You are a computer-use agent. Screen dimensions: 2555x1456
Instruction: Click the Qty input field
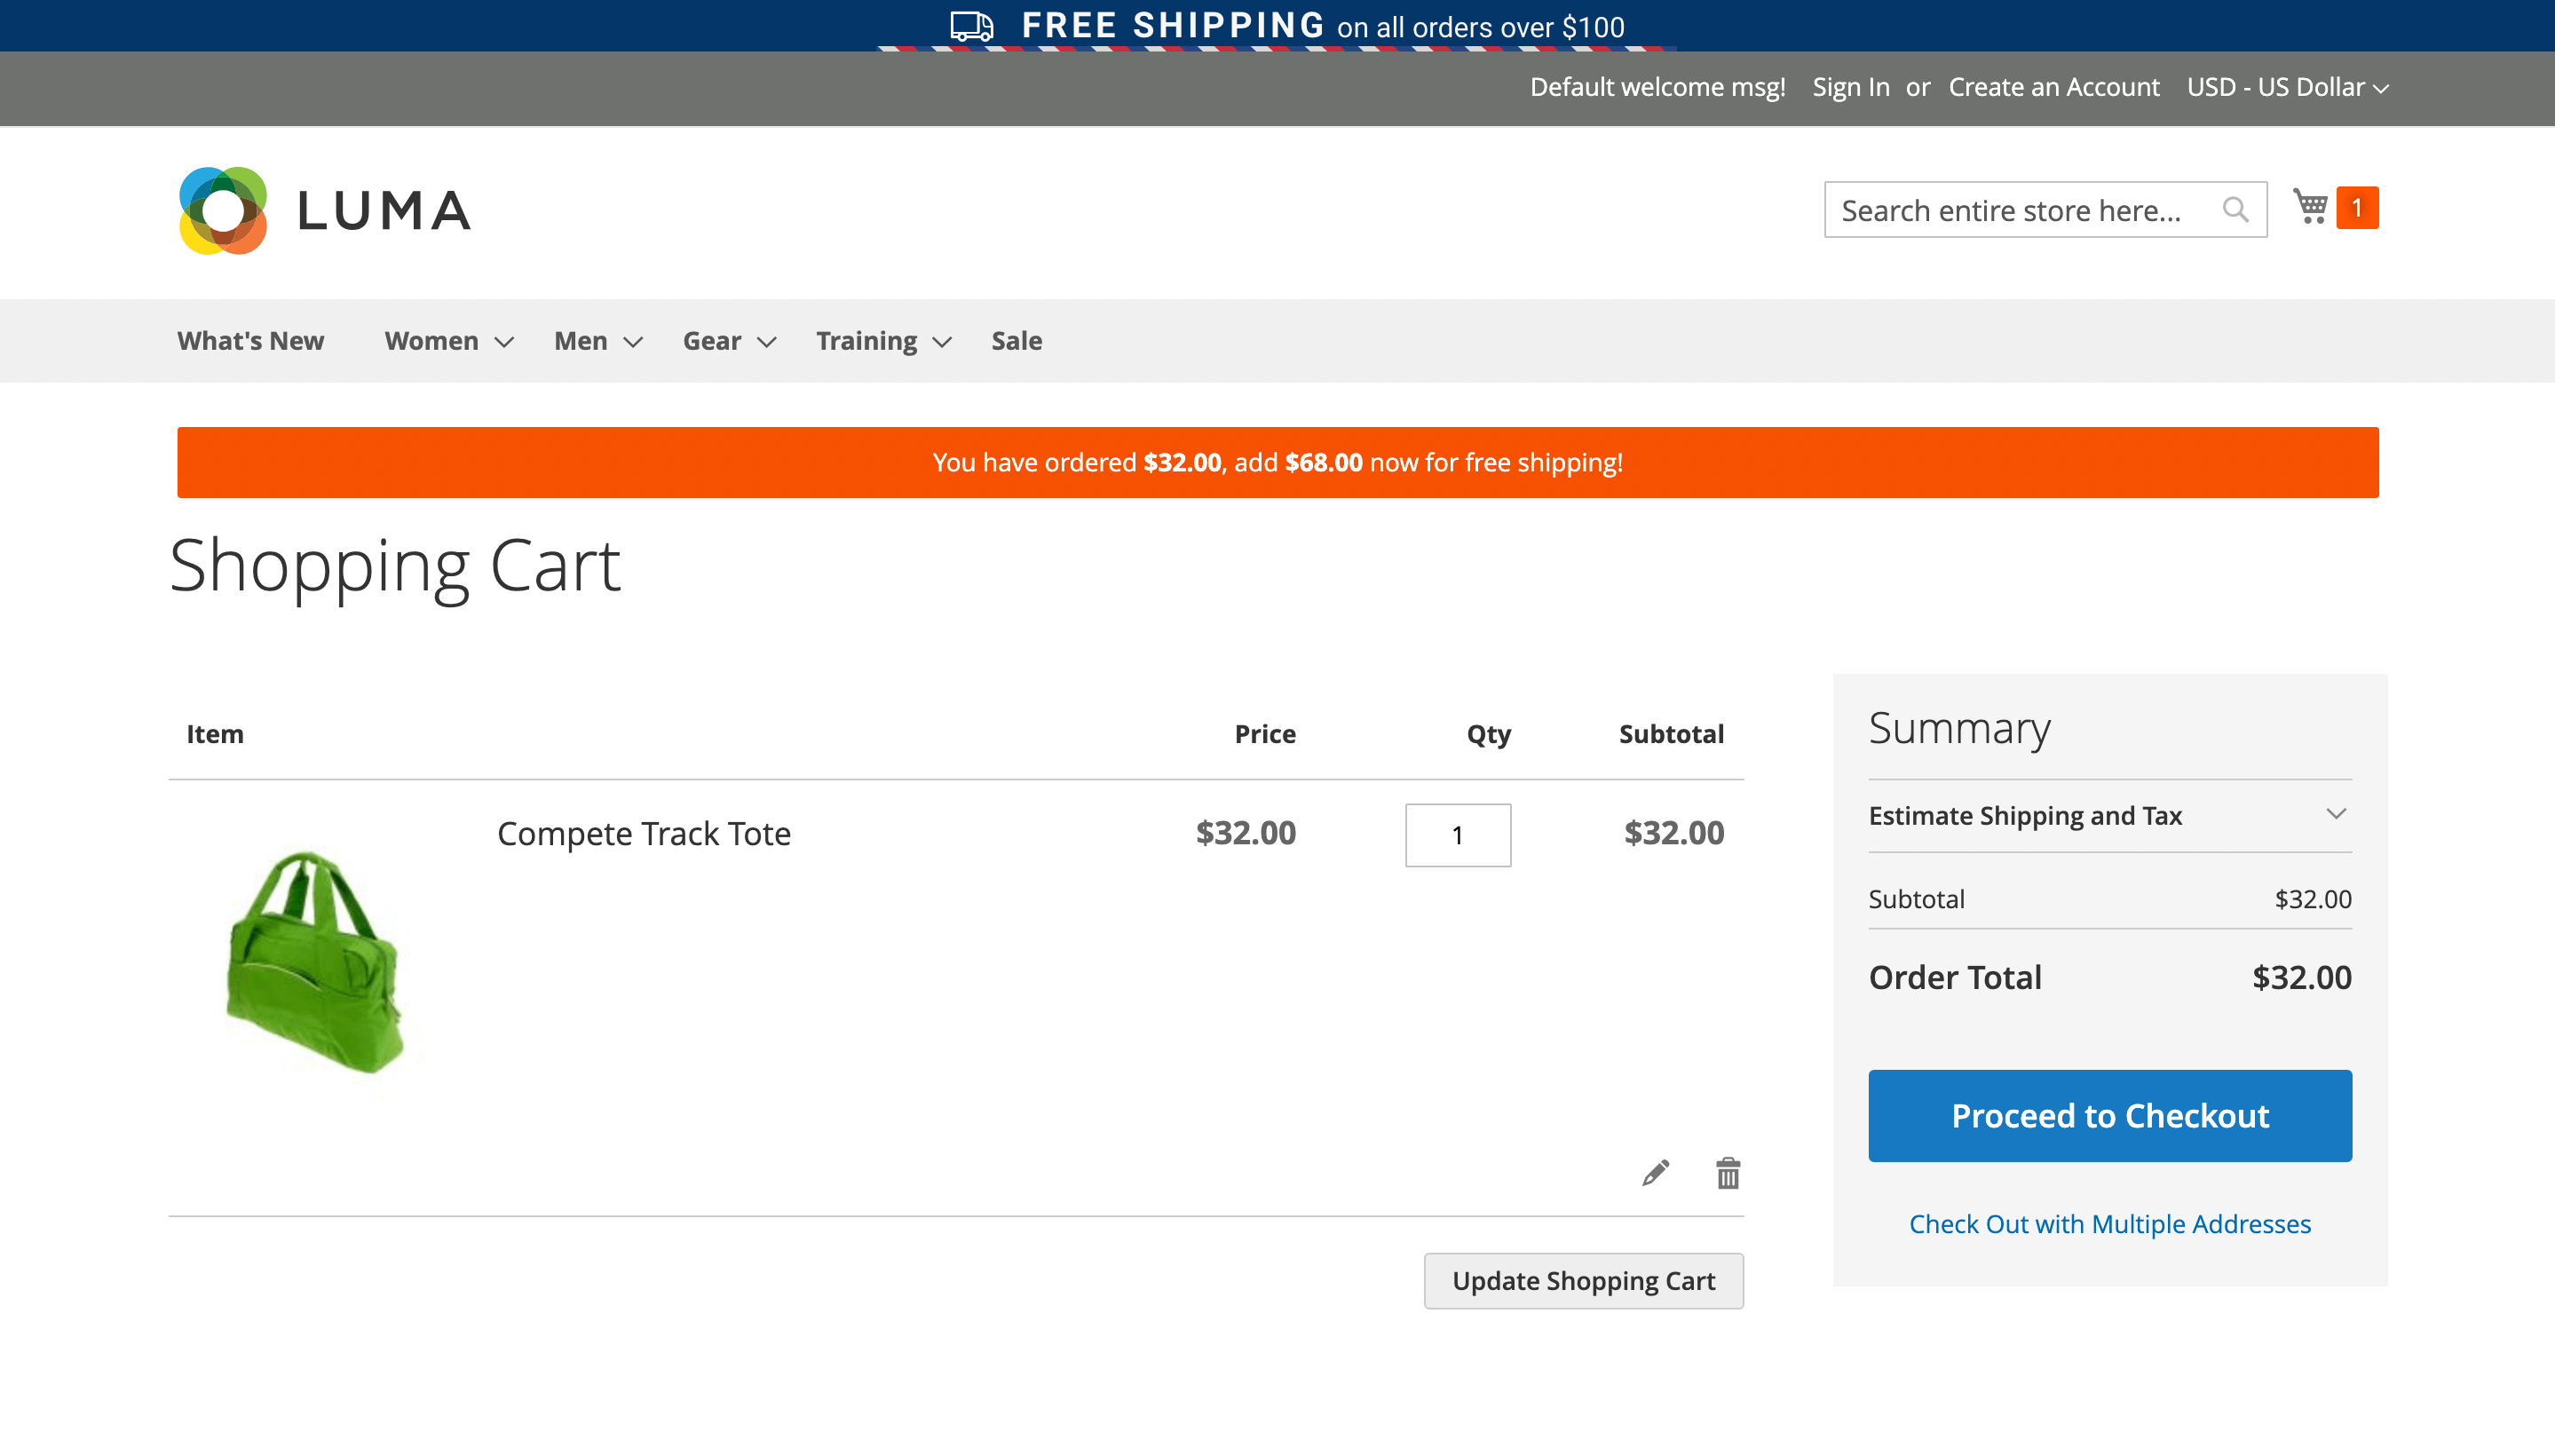[x=1457, y=835]
